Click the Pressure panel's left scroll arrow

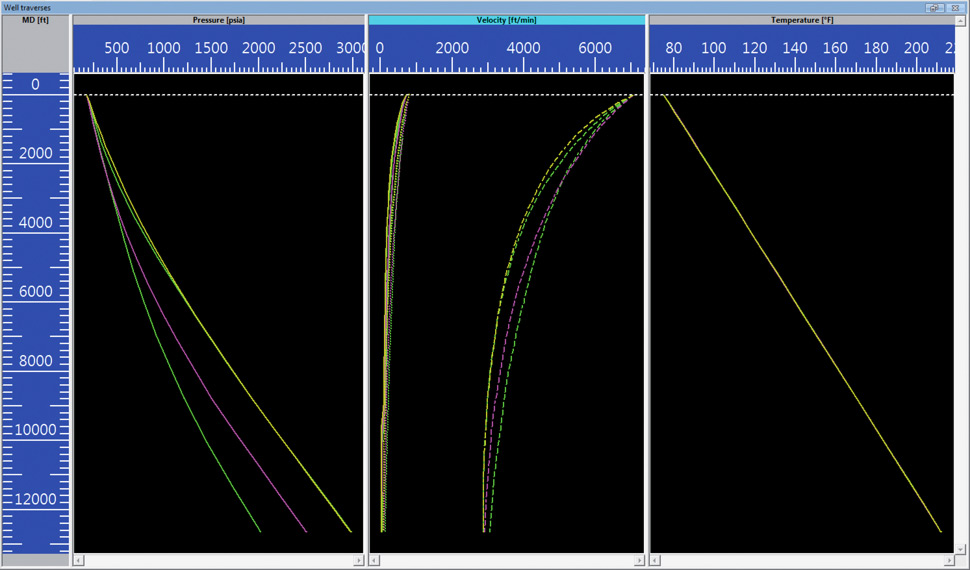(x=79, y=561)
